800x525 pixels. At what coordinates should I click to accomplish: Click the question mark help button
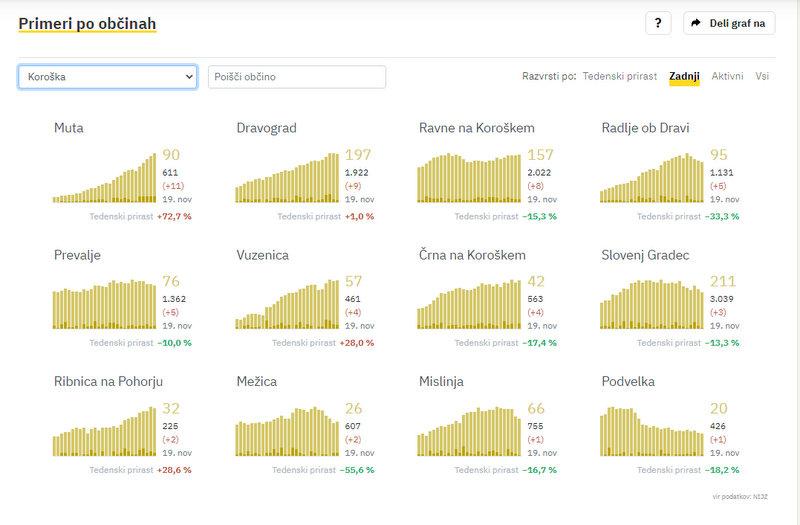pos(657,23)
